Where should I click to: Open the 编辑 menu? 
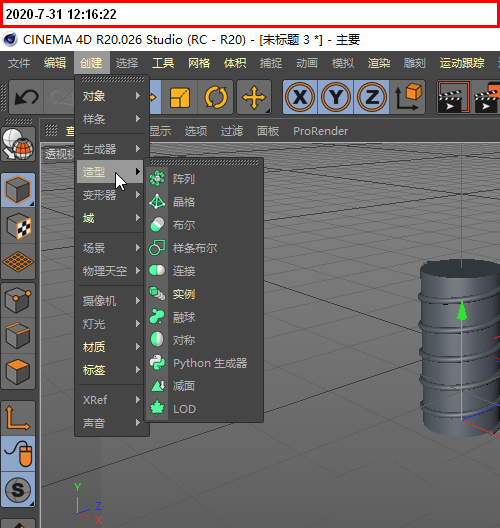[x=55, y=63]
